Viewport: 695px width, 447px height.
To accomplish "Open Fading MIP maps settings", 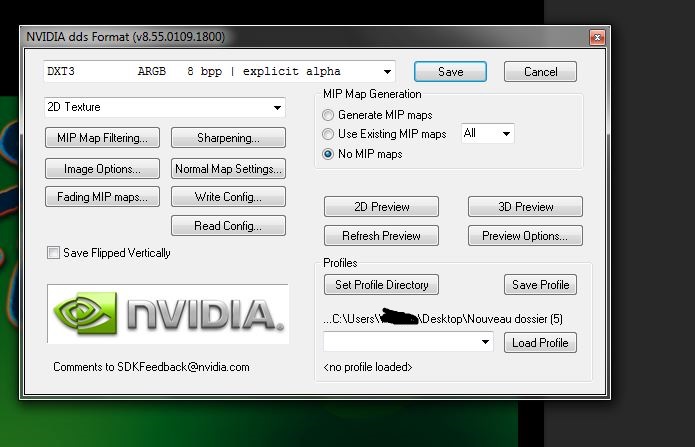I will click(x=102, y=197).
